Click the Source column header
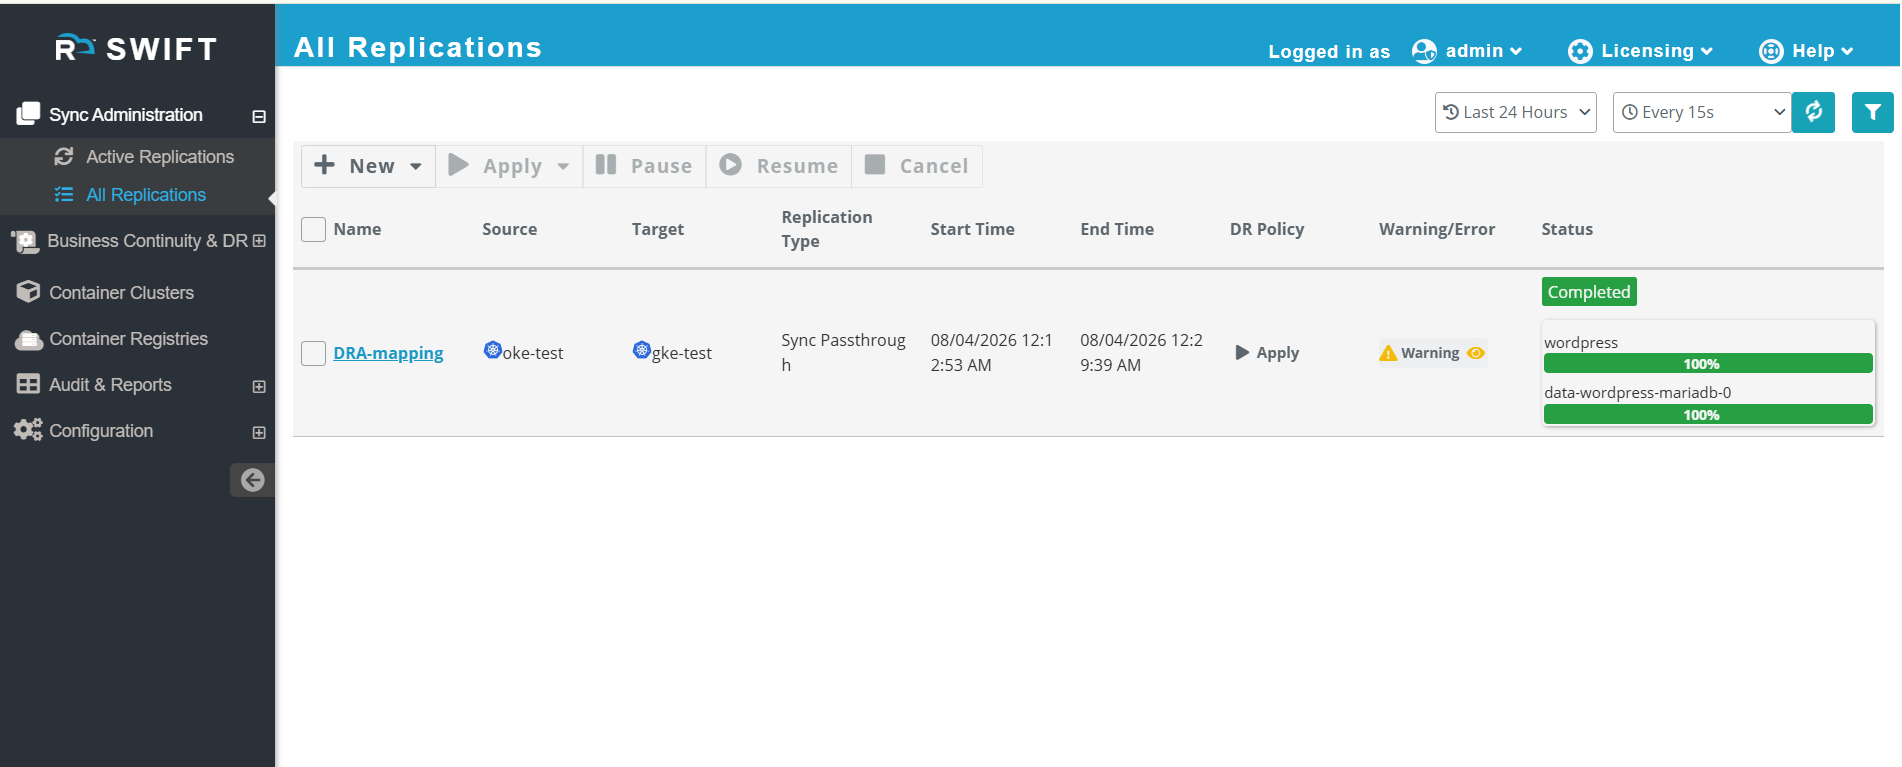 click(509, 229)
